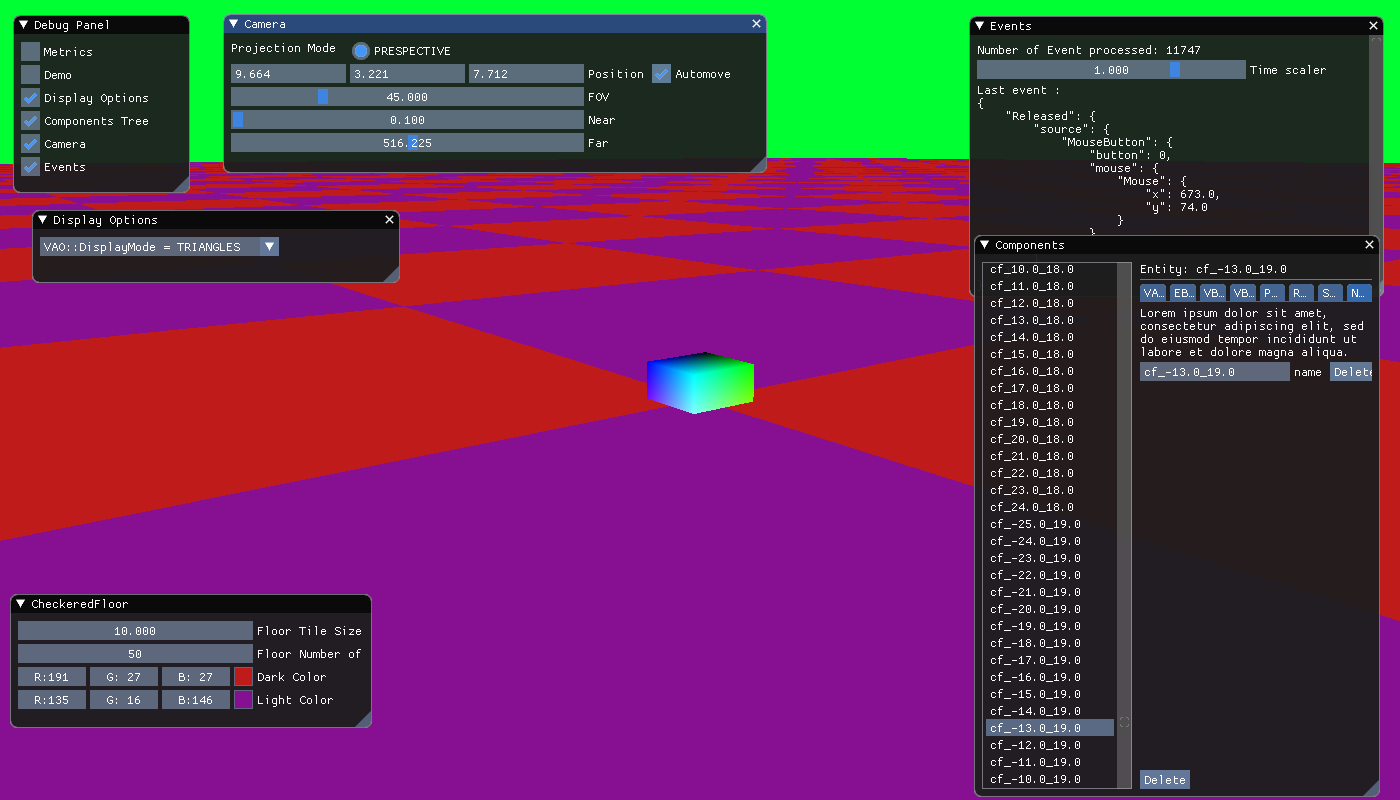Click the Camera window title bar

tap(495, 24)
